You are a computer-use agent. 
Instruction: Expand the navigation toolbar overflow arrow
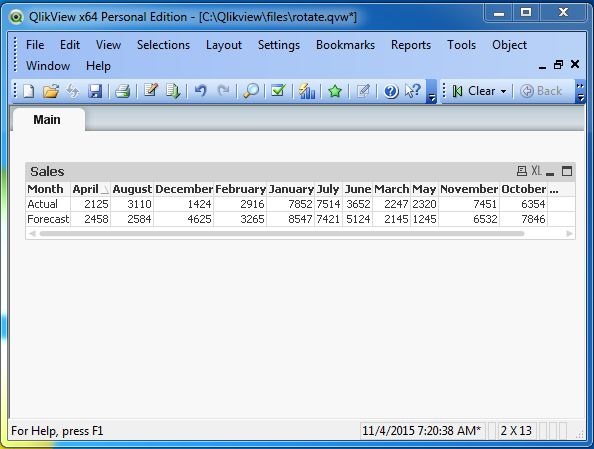pos(580,91)
